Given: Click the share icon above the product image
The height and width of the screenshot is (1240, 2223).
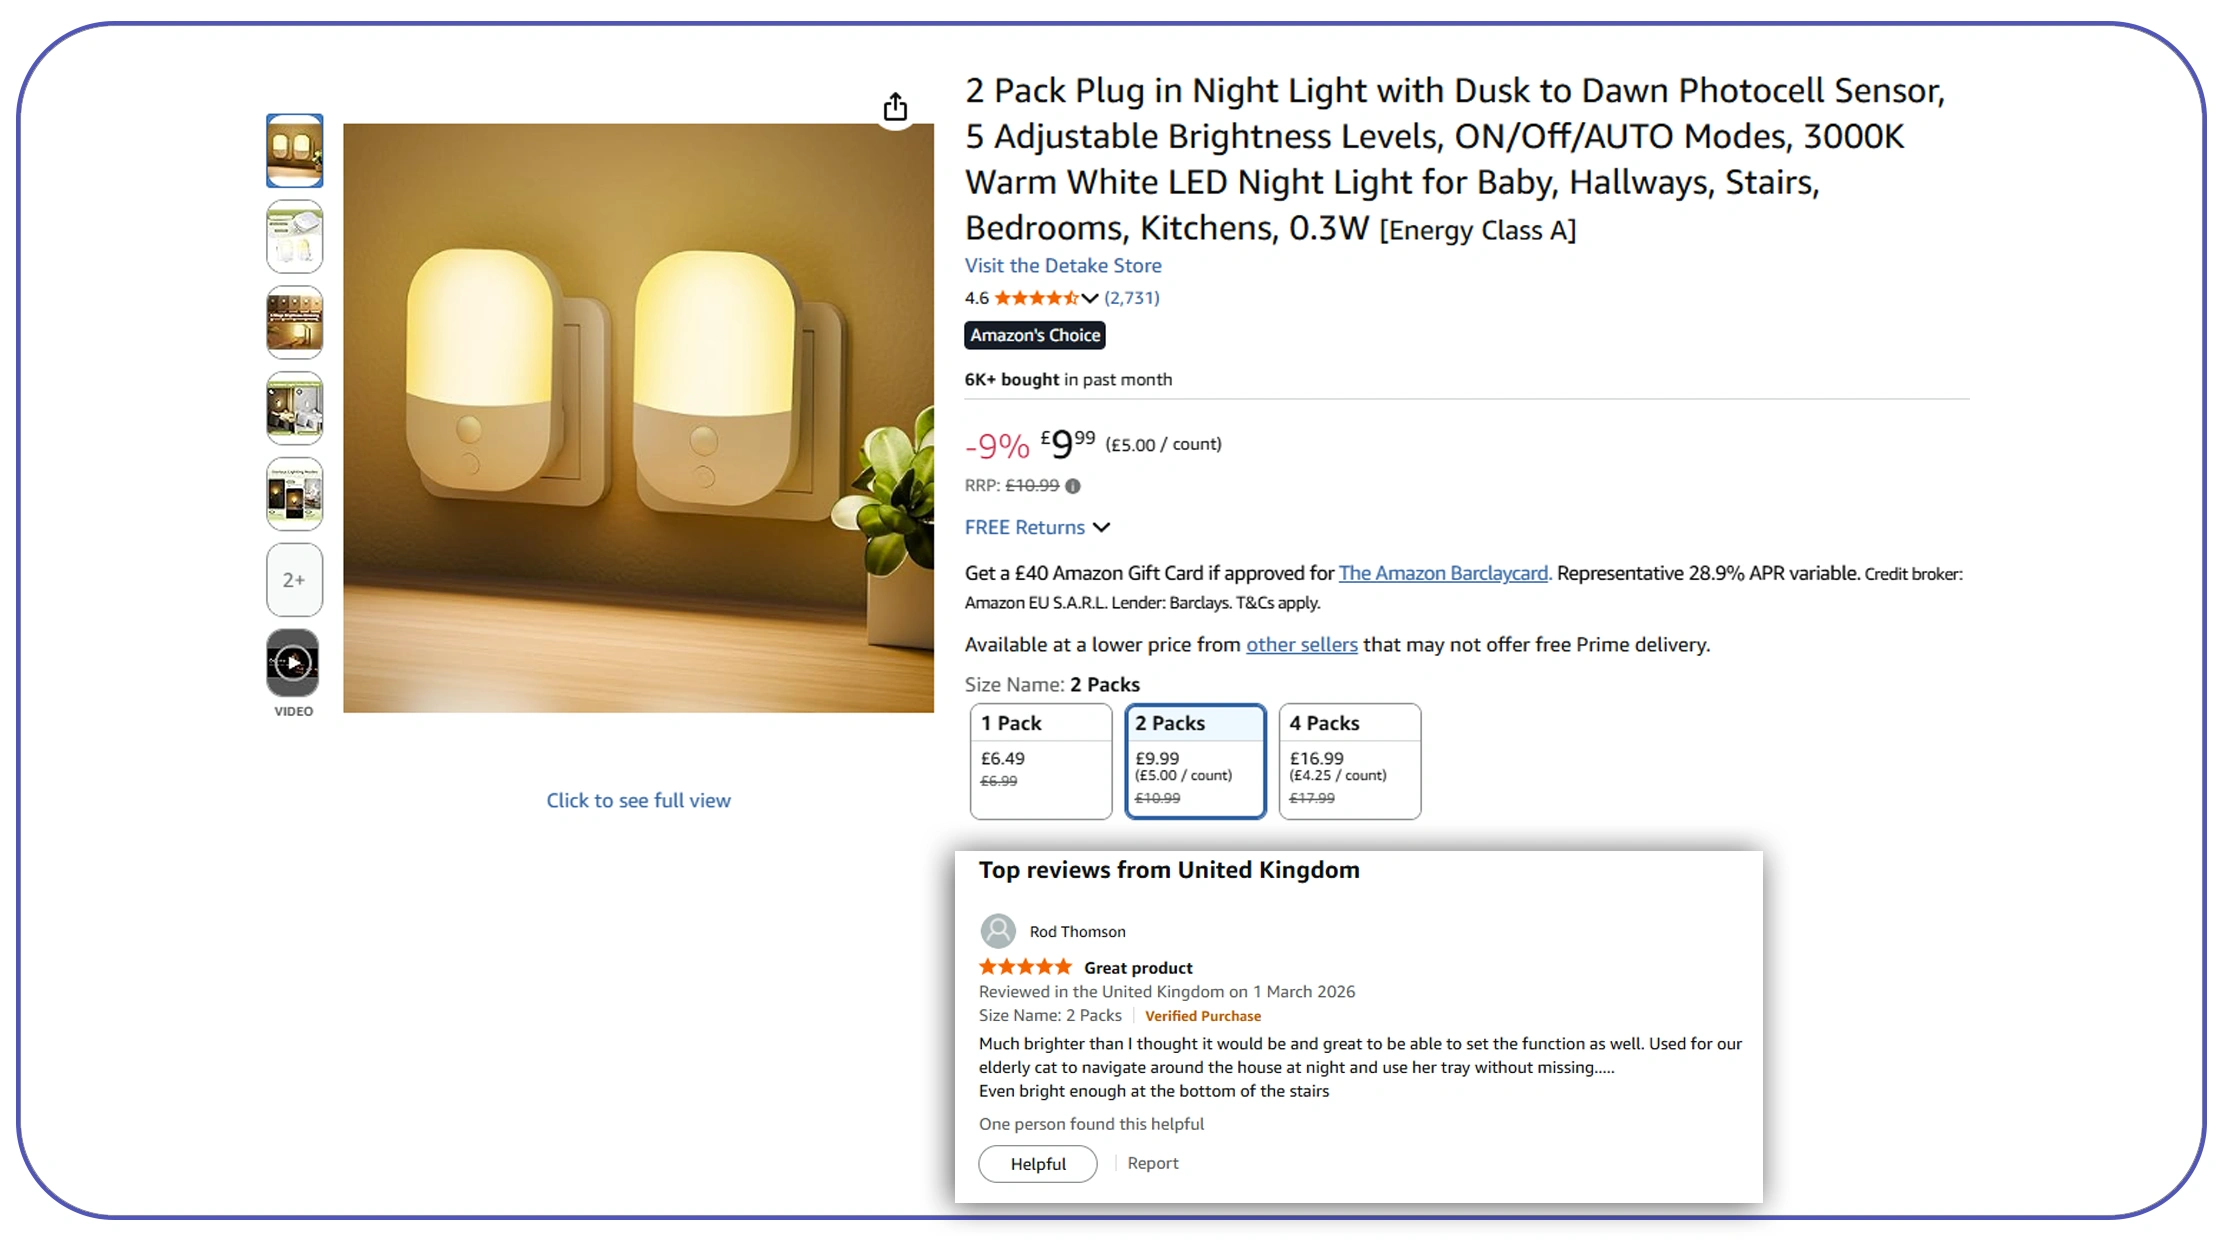Looking at the screenshot, I should pyautogui.click(x=895, y=106).
